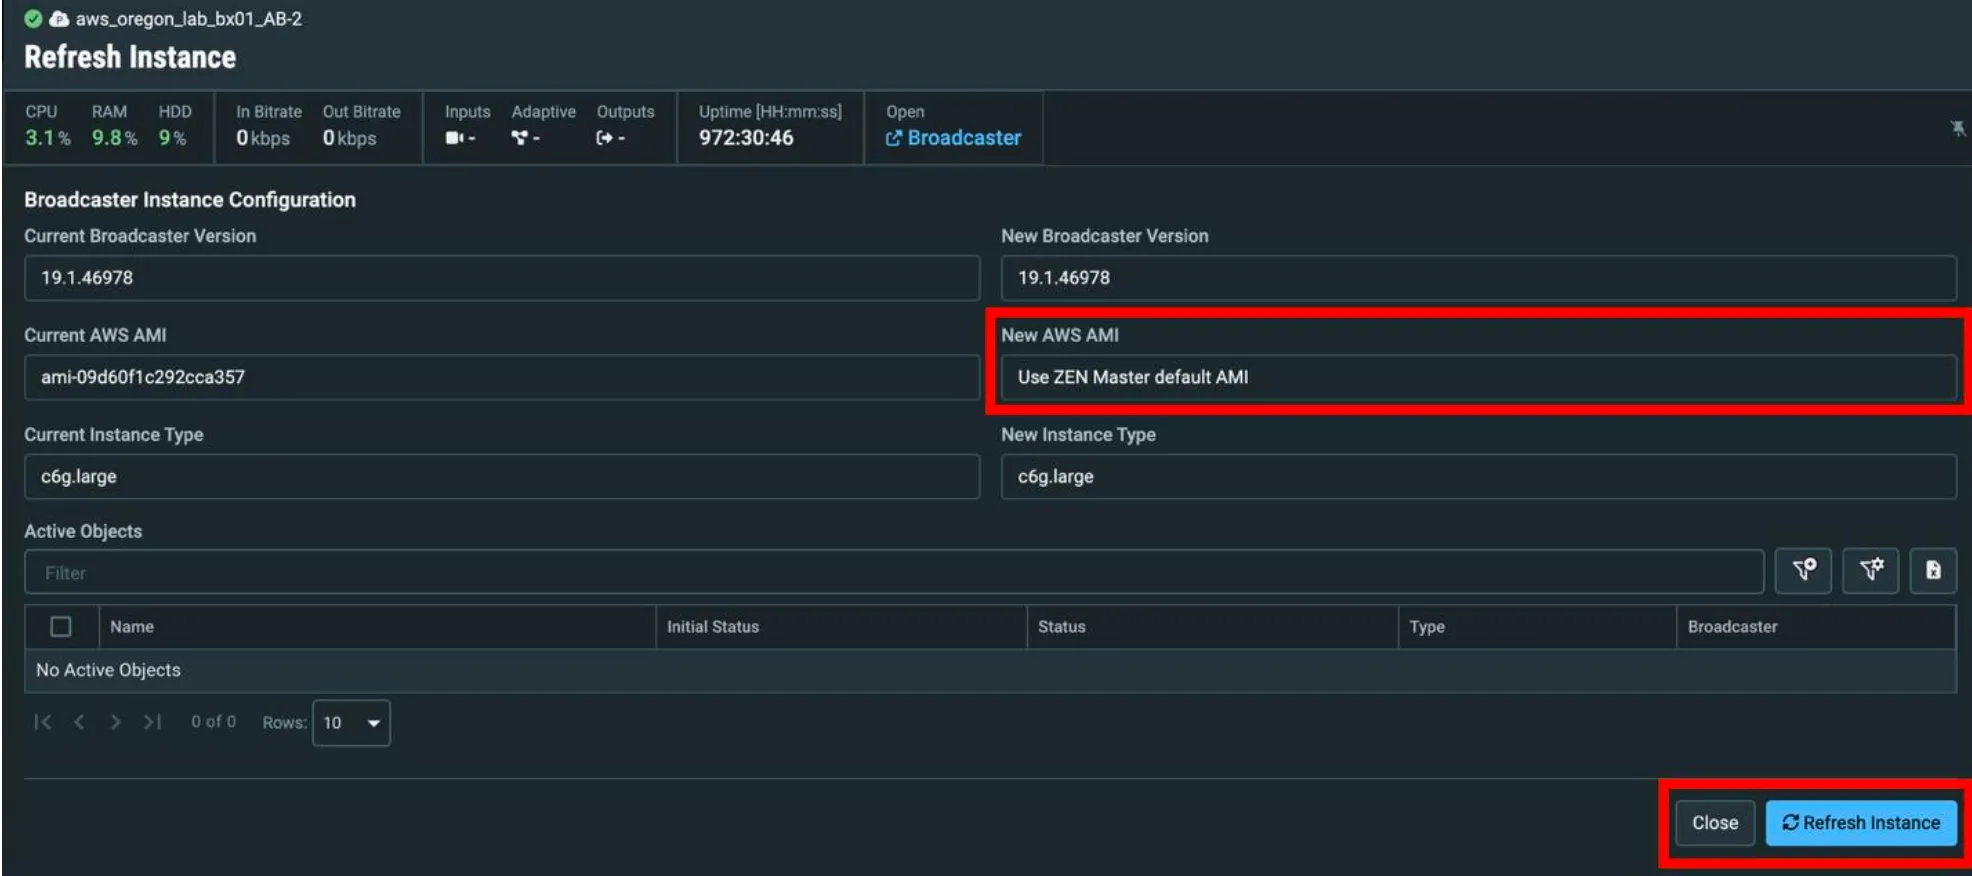Click the filter settings gear icon
The height and width of the screenshot is (876, 1972).
point(1871,571)
